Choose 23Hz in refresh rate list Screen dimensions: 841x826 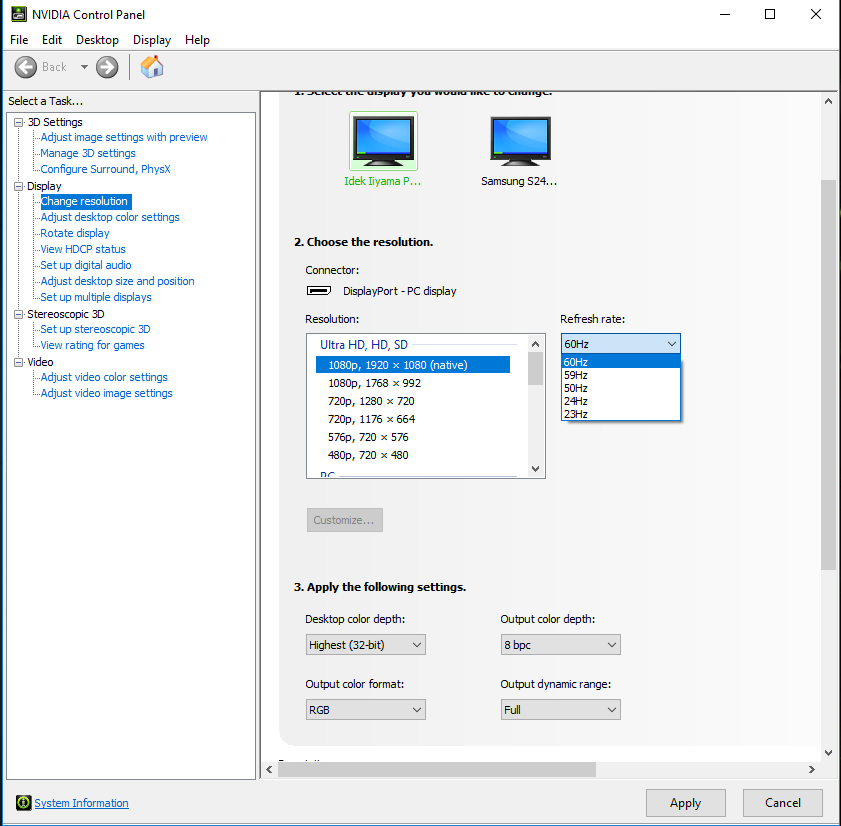[621, 414]
